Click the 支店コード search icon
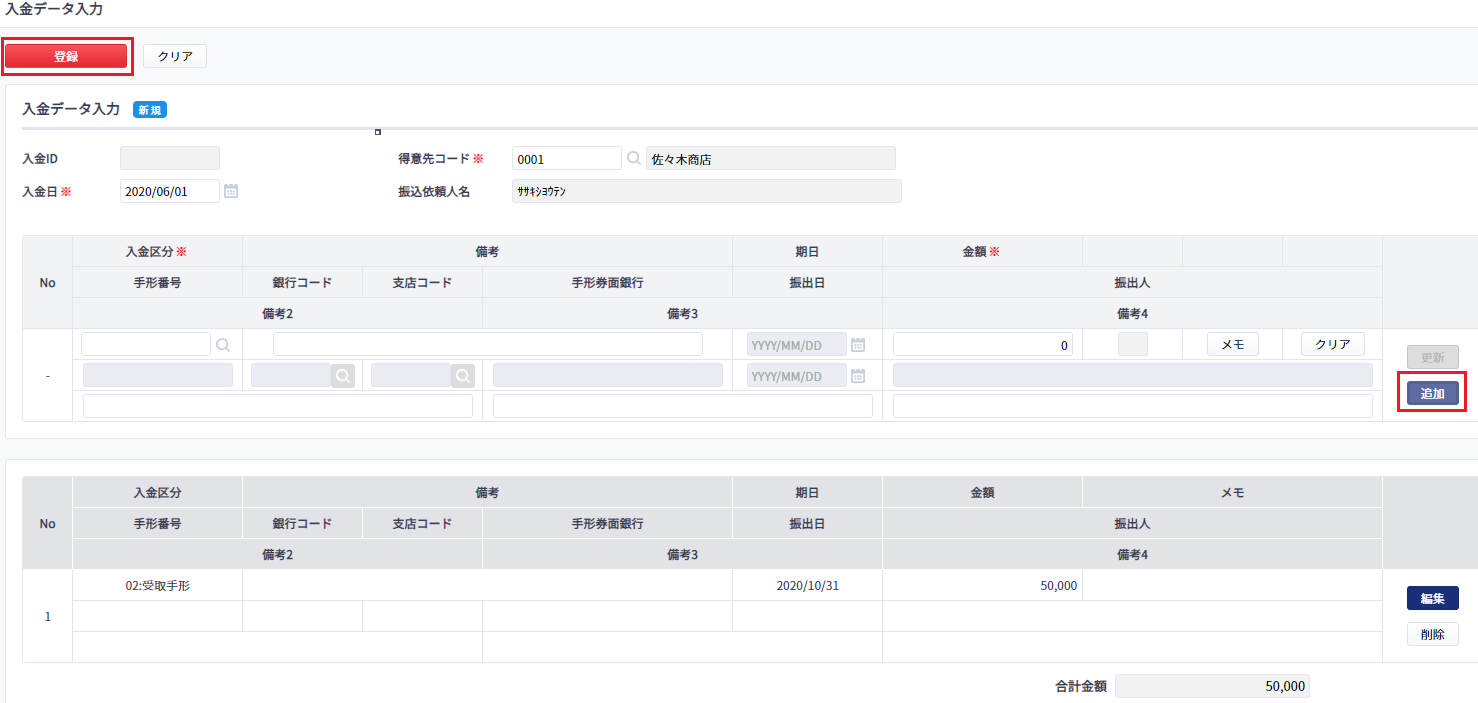This screenshot has height=703, width=1478. [x=463, y=376]
